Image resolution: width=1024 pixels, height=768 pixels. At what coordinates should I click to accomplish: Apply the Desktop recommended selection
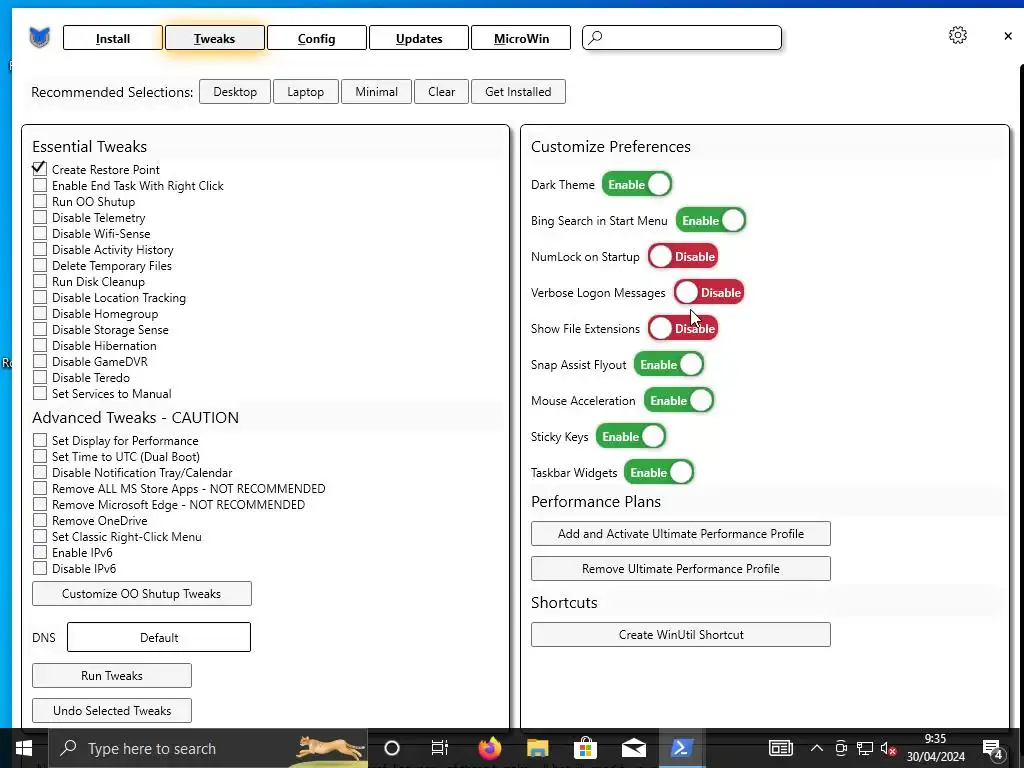(x=234, y=91)
